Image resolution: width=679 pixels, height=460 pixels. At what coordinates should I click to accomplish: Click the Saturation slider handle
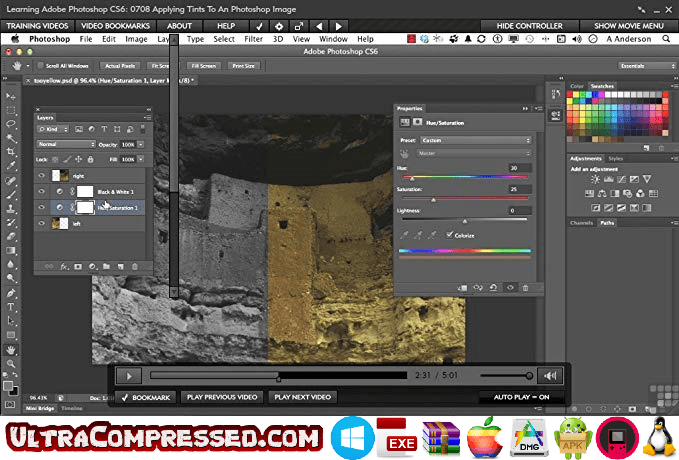pyautogui.click(x=433, y=200)
